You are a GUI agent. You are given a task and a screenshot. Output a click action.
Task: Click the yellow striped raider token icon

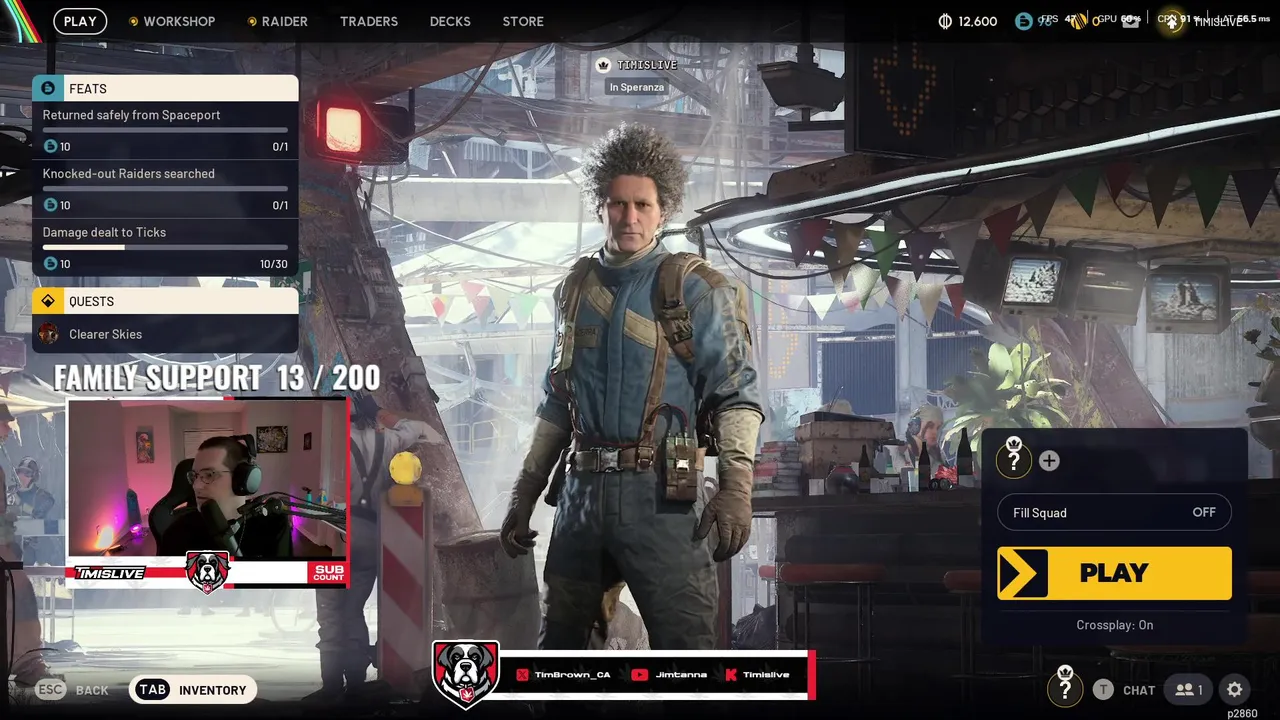(x=1078, y=21)
